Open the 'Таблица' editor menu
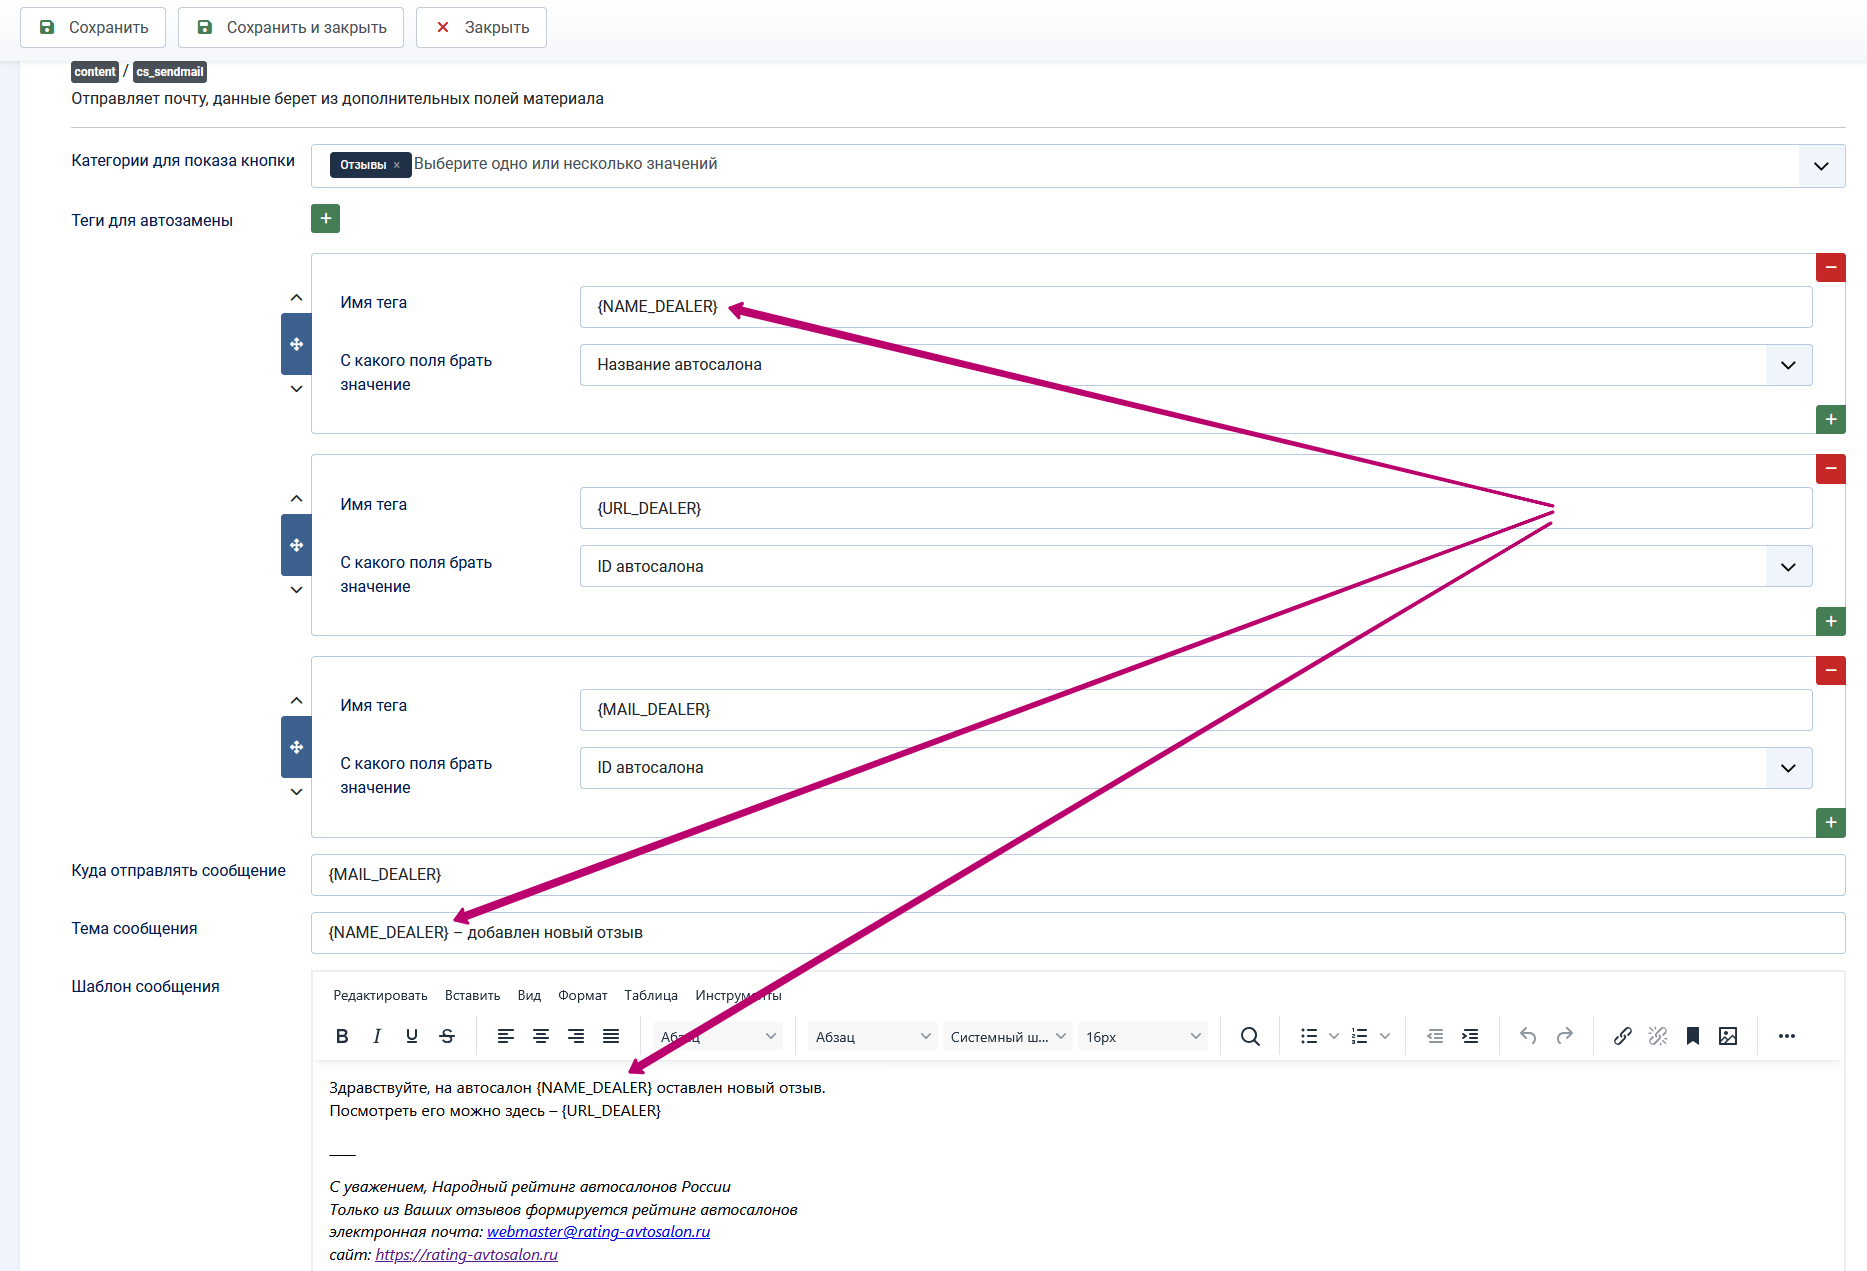1867x1271 pixels. [x=651, y=995]
